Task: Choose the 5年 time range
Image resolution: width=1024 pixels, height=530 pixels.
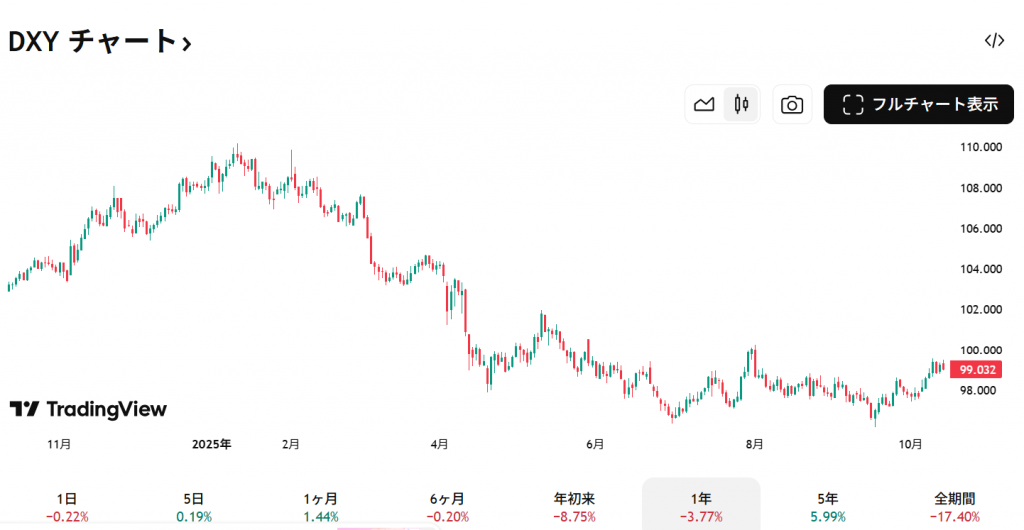Action: [827, 506]
